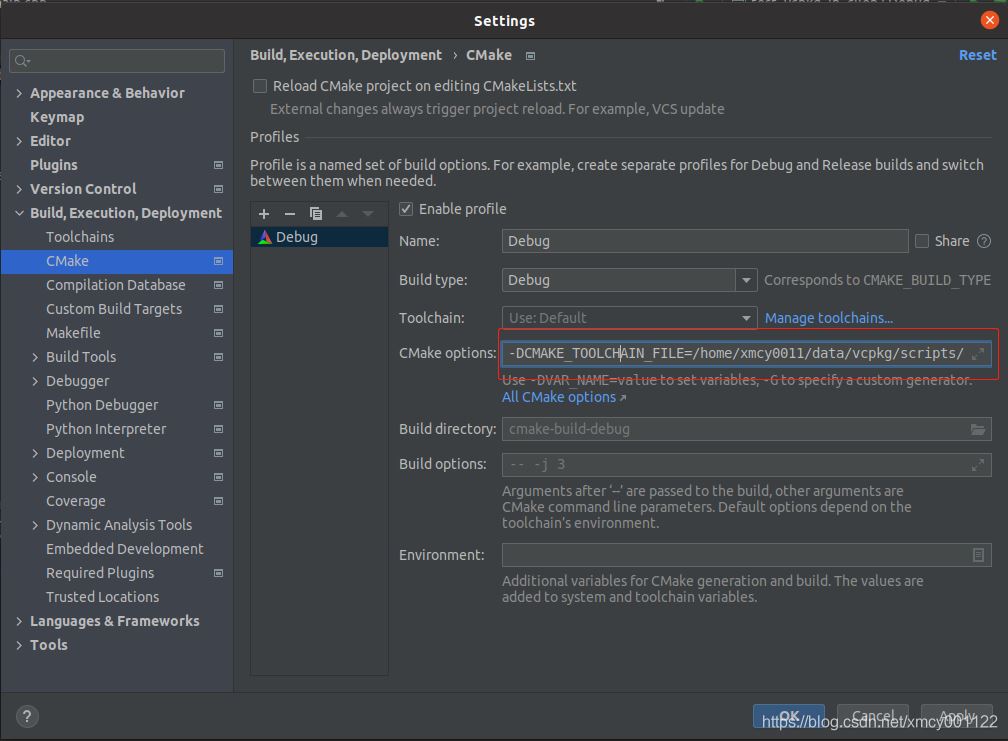Viewport: 1008px width, 741px height.
Task: Tick the Share checkbox
Action: point(922,241)
